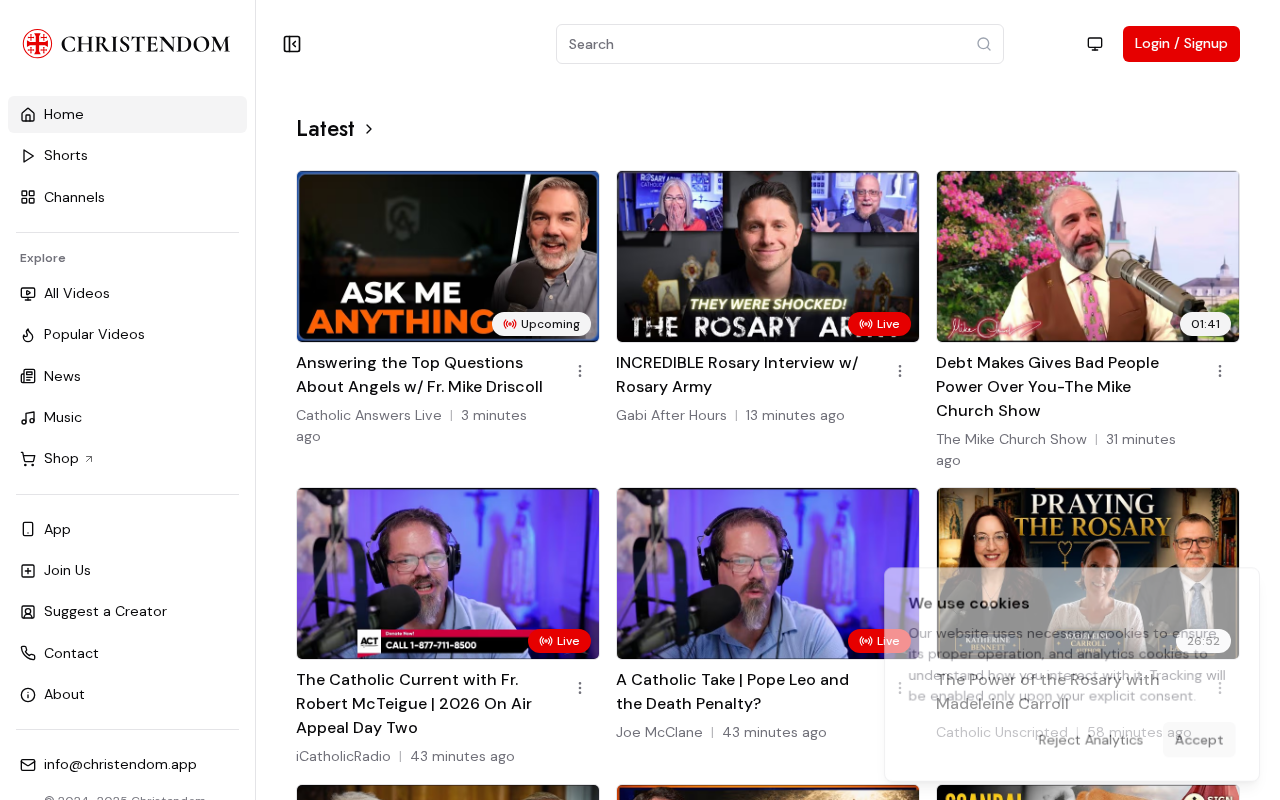
Task: Click the News newspaper icon
Action: (28, 376)
